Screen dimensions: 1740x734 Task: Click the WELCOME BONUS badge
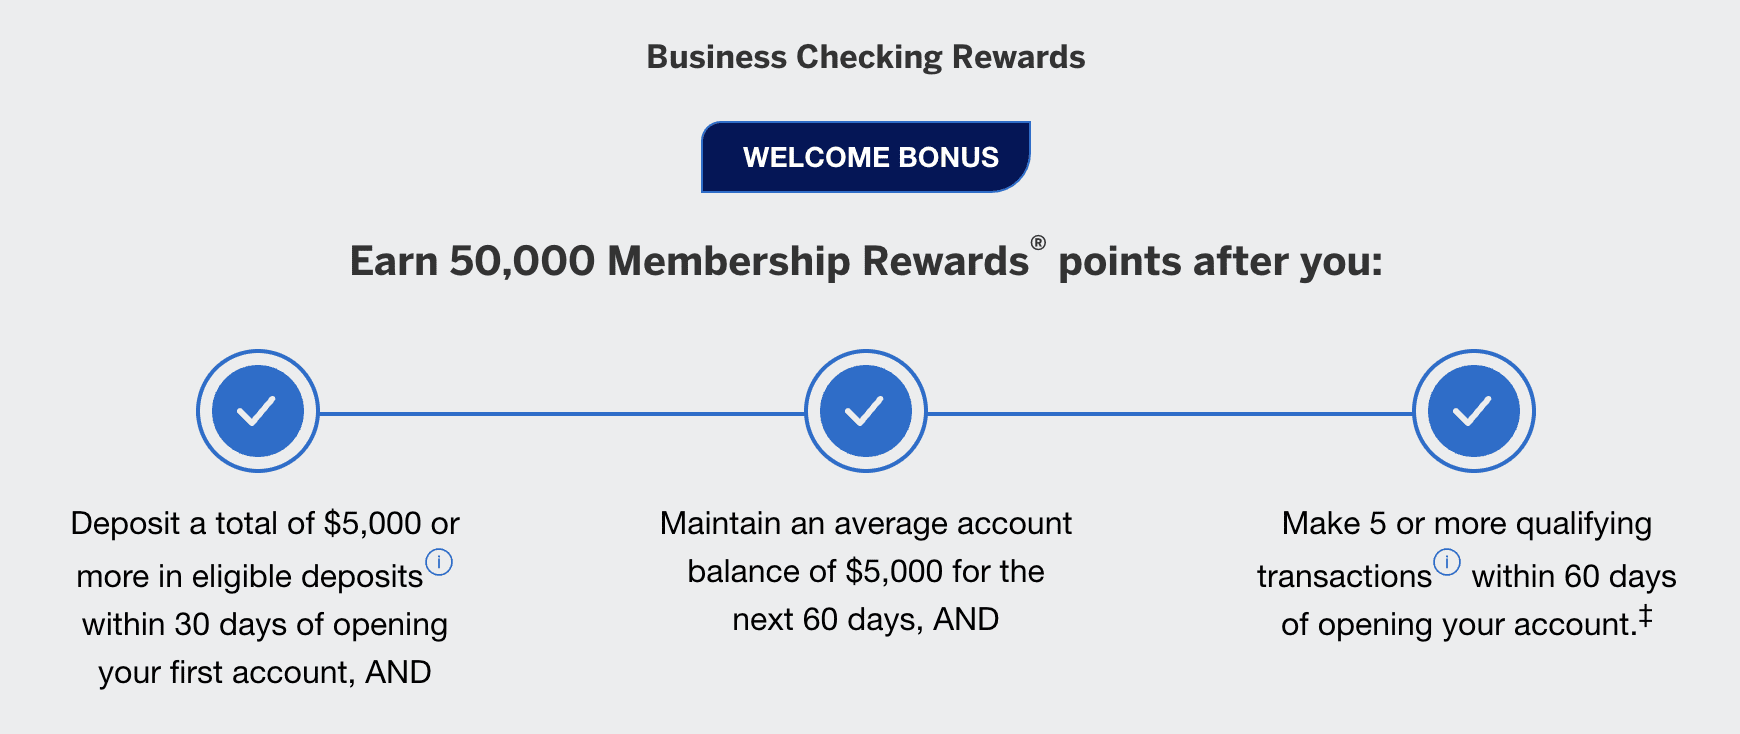(866, 157)
